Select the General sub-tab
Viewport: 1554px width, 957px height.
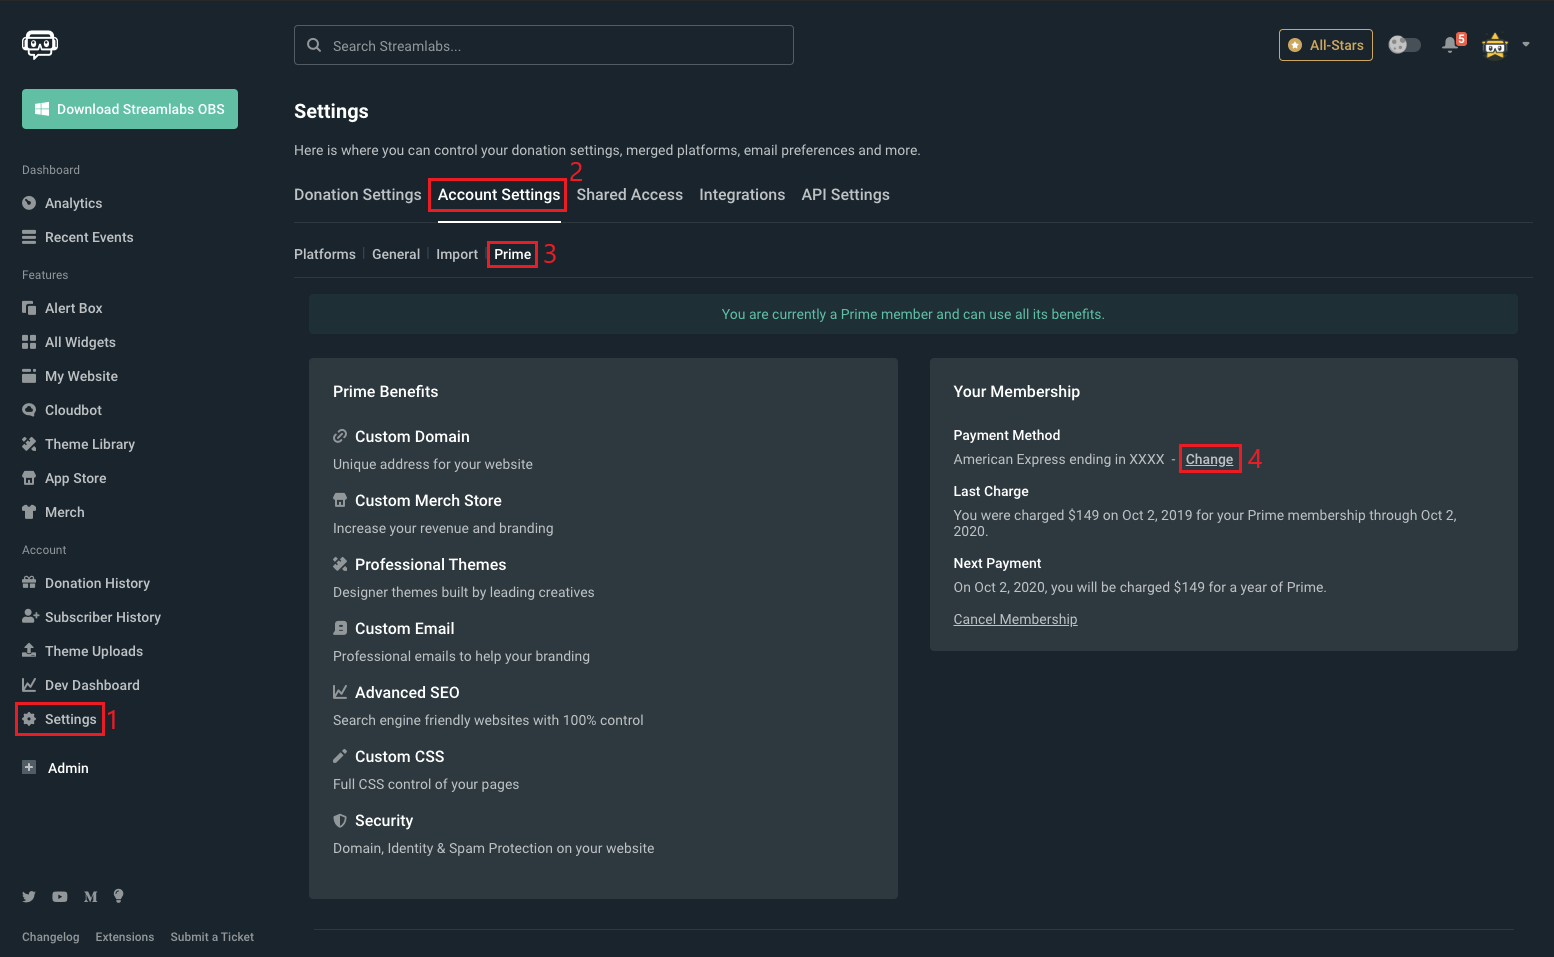(x=396, y=254)
